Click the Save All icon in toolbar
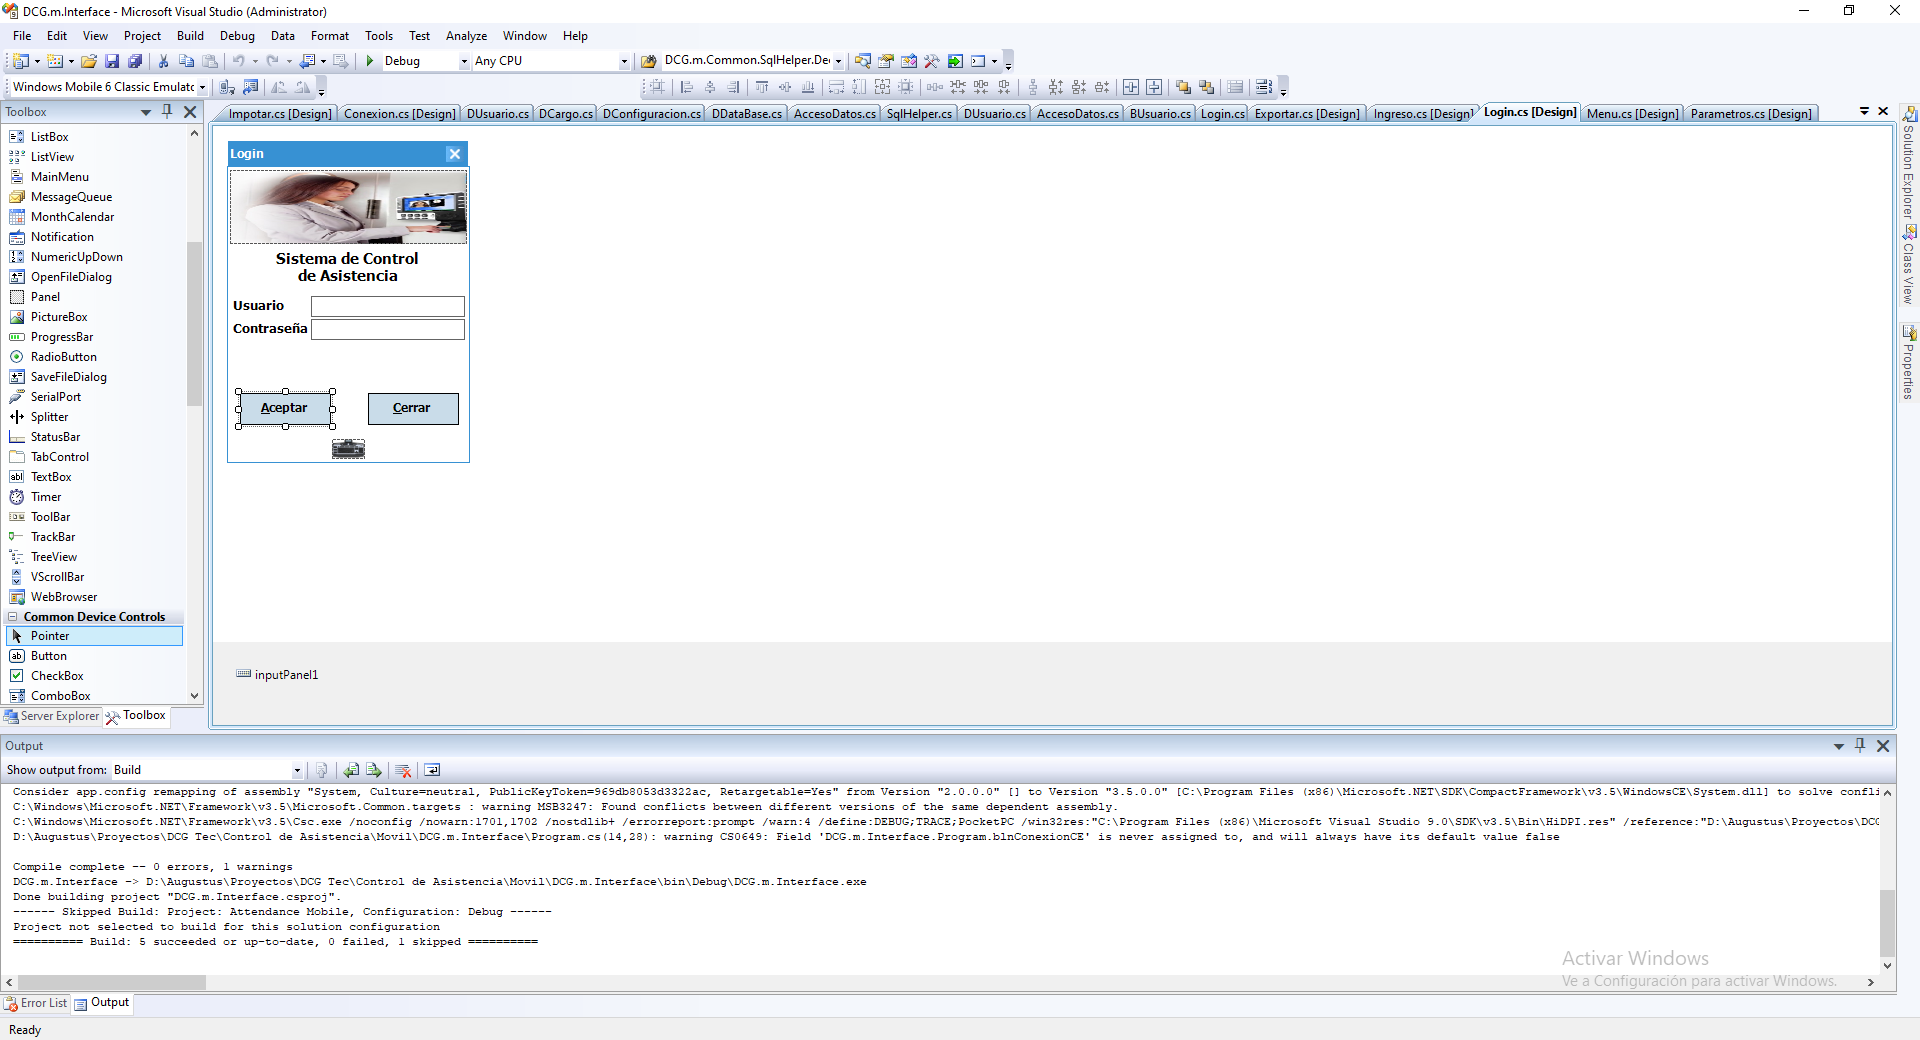 point(135,61)
